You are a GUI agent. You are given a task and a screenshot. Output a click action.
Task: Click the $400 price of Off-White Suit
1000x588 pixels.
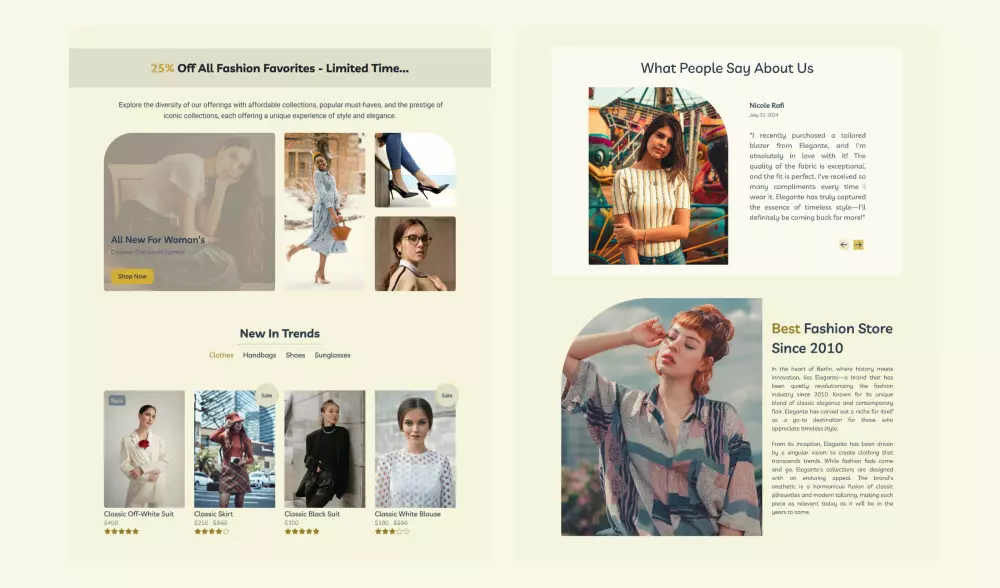tap(111, 523)
